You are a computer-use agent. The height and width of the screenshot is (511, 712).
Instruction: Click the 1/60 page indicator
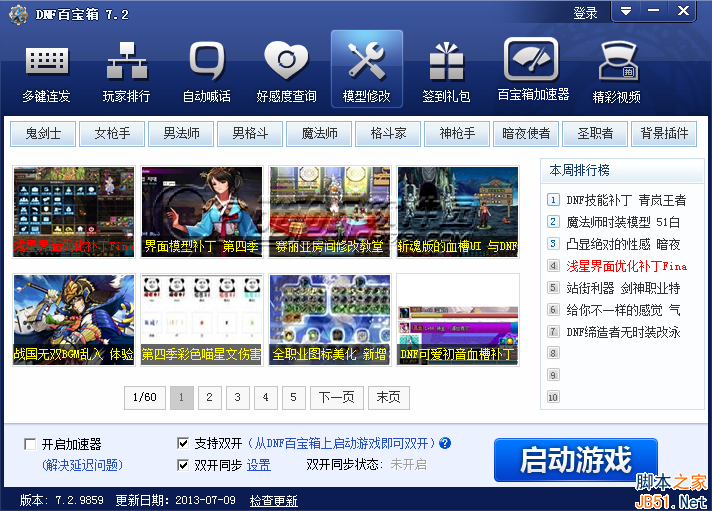145,398
